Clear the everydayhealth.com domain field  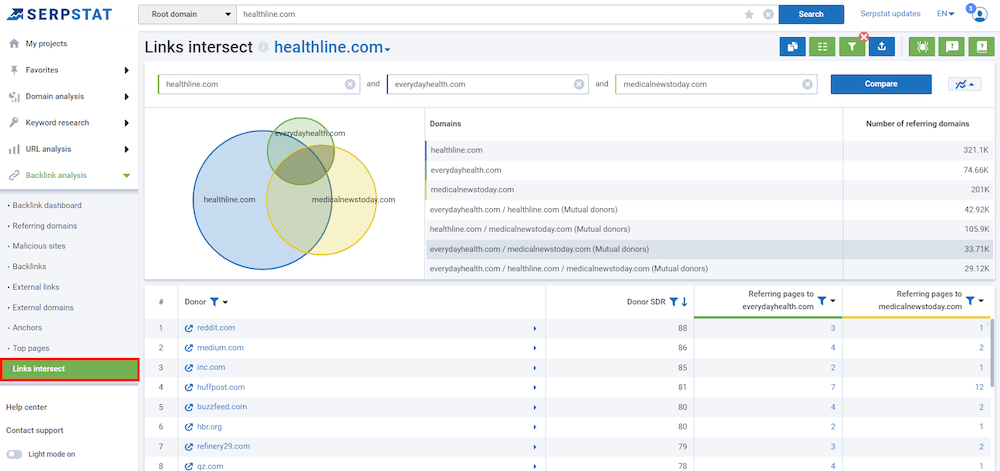tap(579, 84)
